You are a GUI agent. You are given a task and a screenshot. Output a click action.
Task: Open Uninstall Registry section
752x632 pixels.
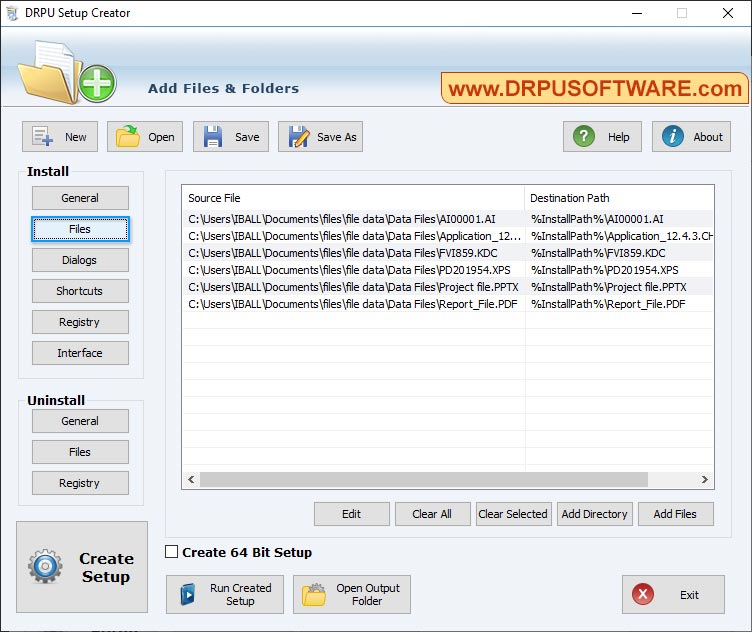[80, 483]
